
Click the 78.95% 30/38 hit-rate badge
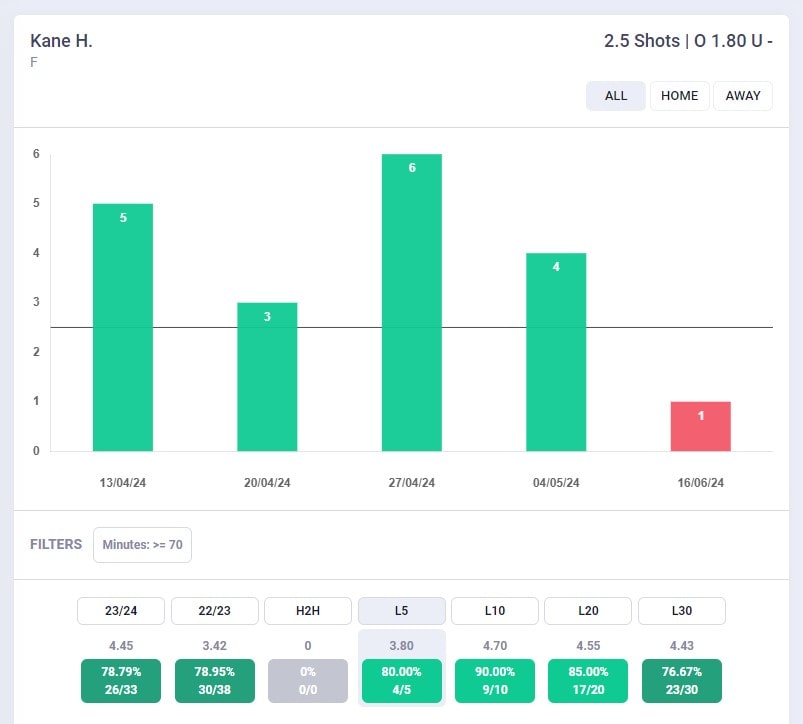tap(215, 680)
